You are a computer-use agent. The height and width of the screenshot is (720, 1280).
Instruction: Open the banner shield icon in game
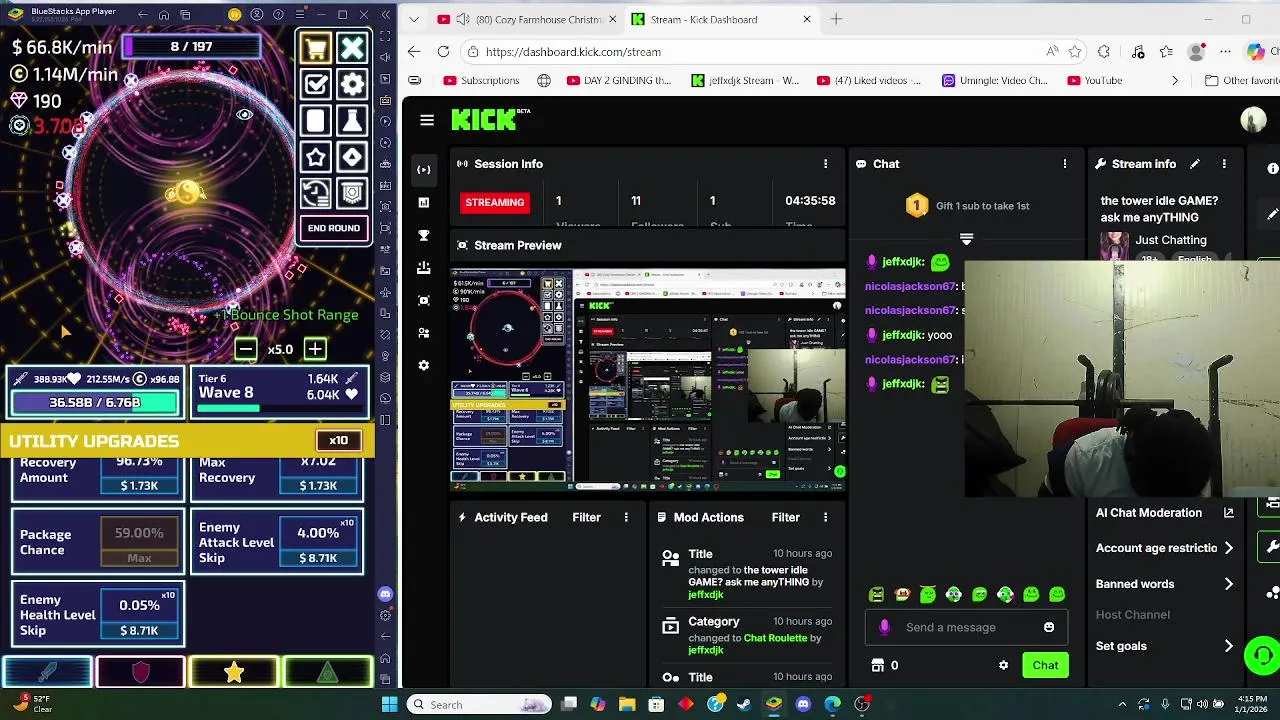[352, 193]
